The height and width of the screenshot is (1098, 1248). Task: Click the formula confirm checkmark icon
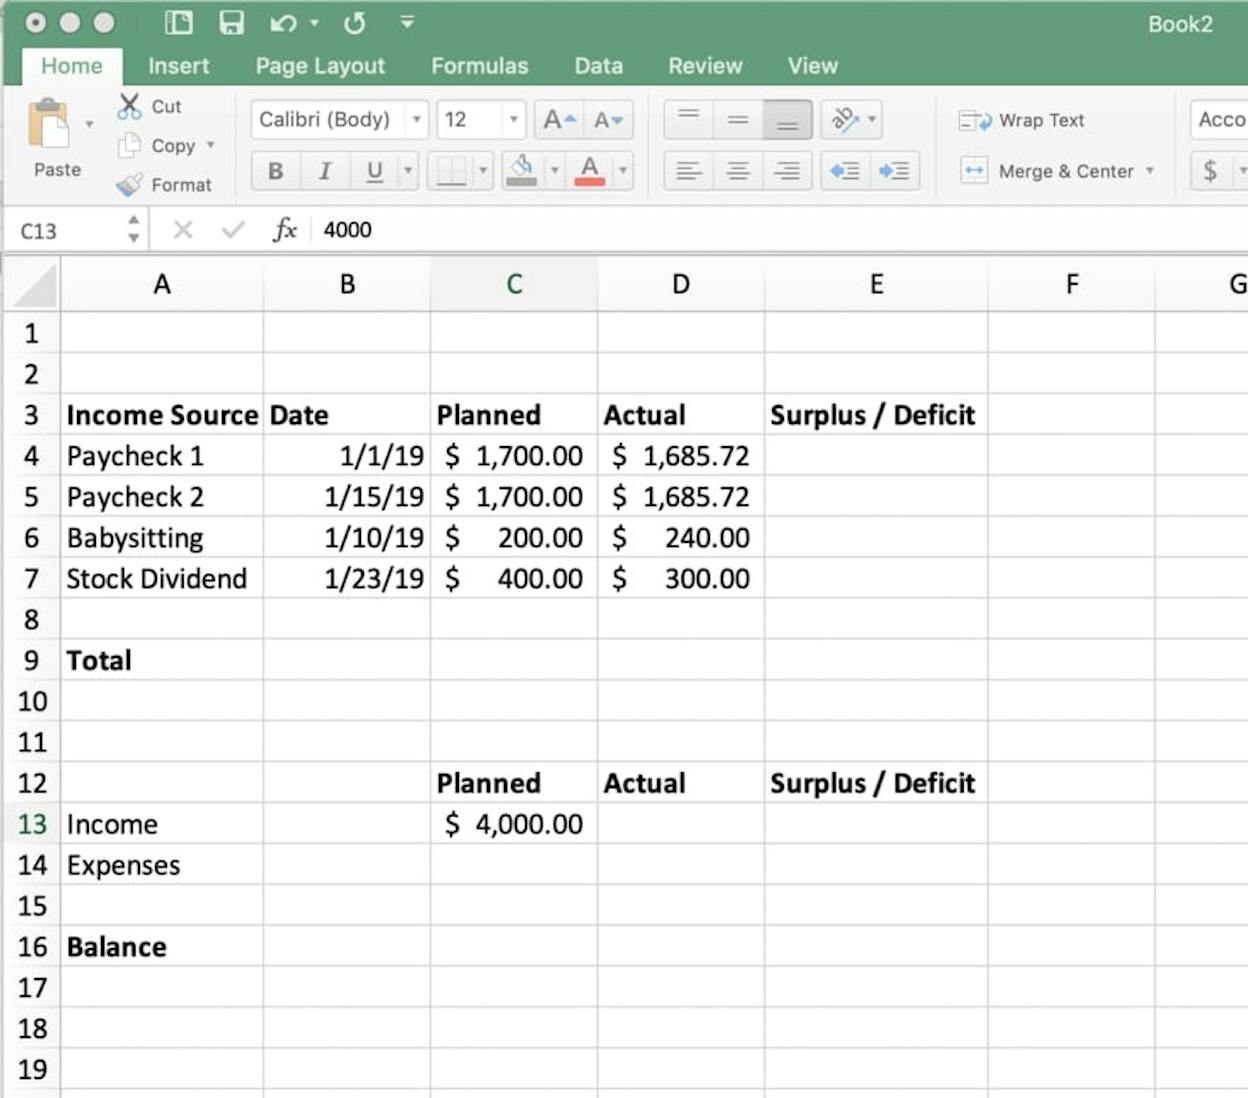click(x=233, y=230)
